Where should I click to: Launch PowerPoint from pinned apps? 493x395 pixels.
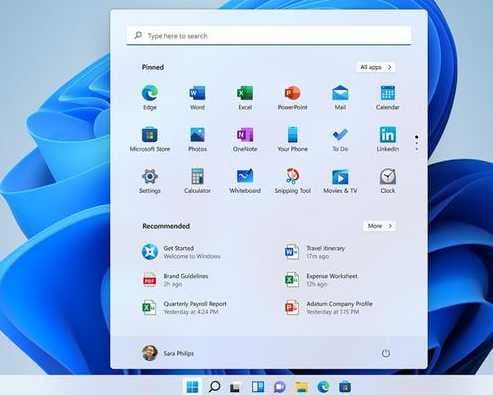point(292,97)
